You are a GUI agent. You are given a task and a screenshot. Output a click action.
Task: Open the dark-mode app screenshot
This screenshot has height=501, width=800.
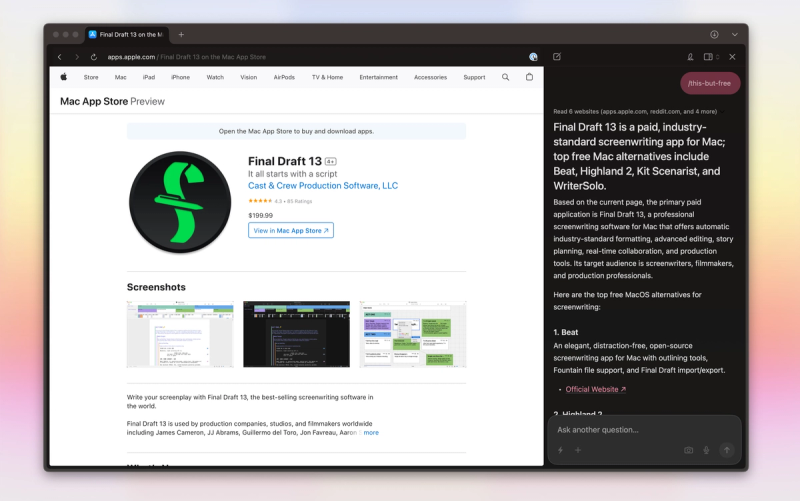pos(296,334)
